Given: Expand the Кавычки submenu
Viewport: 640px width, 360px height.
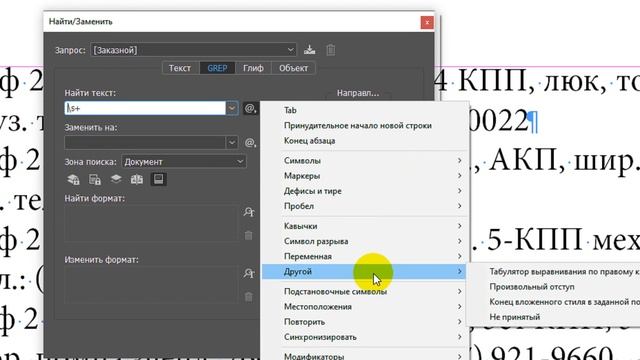Looking at the screenshot, I should [365, 226].
